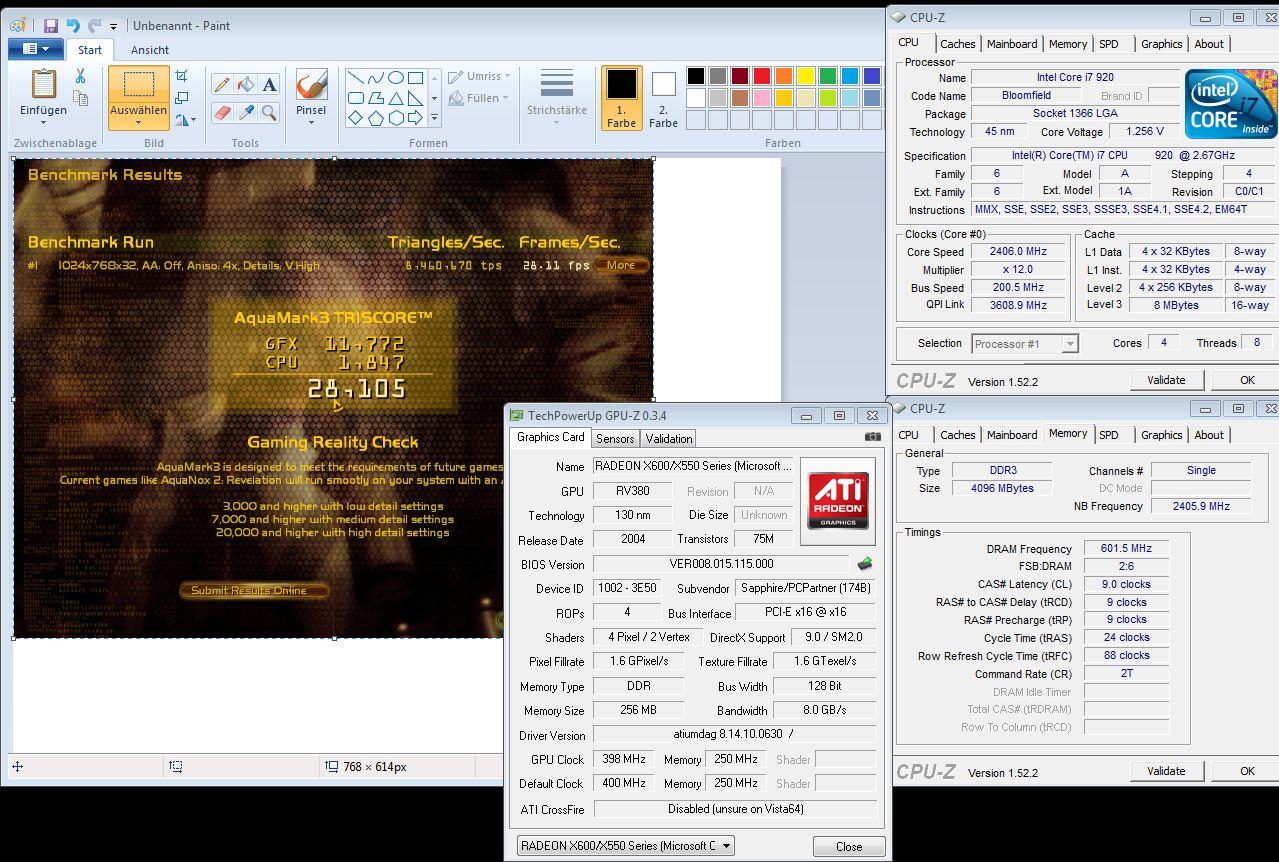Click the Close button in GPU-Z
The height and width of the screenshot is (862, 1279).
849,846
